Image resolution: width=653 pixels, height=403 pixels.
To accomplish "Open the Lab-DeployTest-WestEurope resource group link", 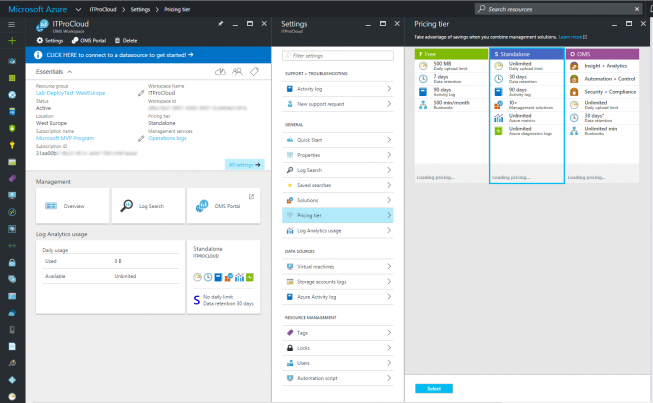I will coord(70,93).
